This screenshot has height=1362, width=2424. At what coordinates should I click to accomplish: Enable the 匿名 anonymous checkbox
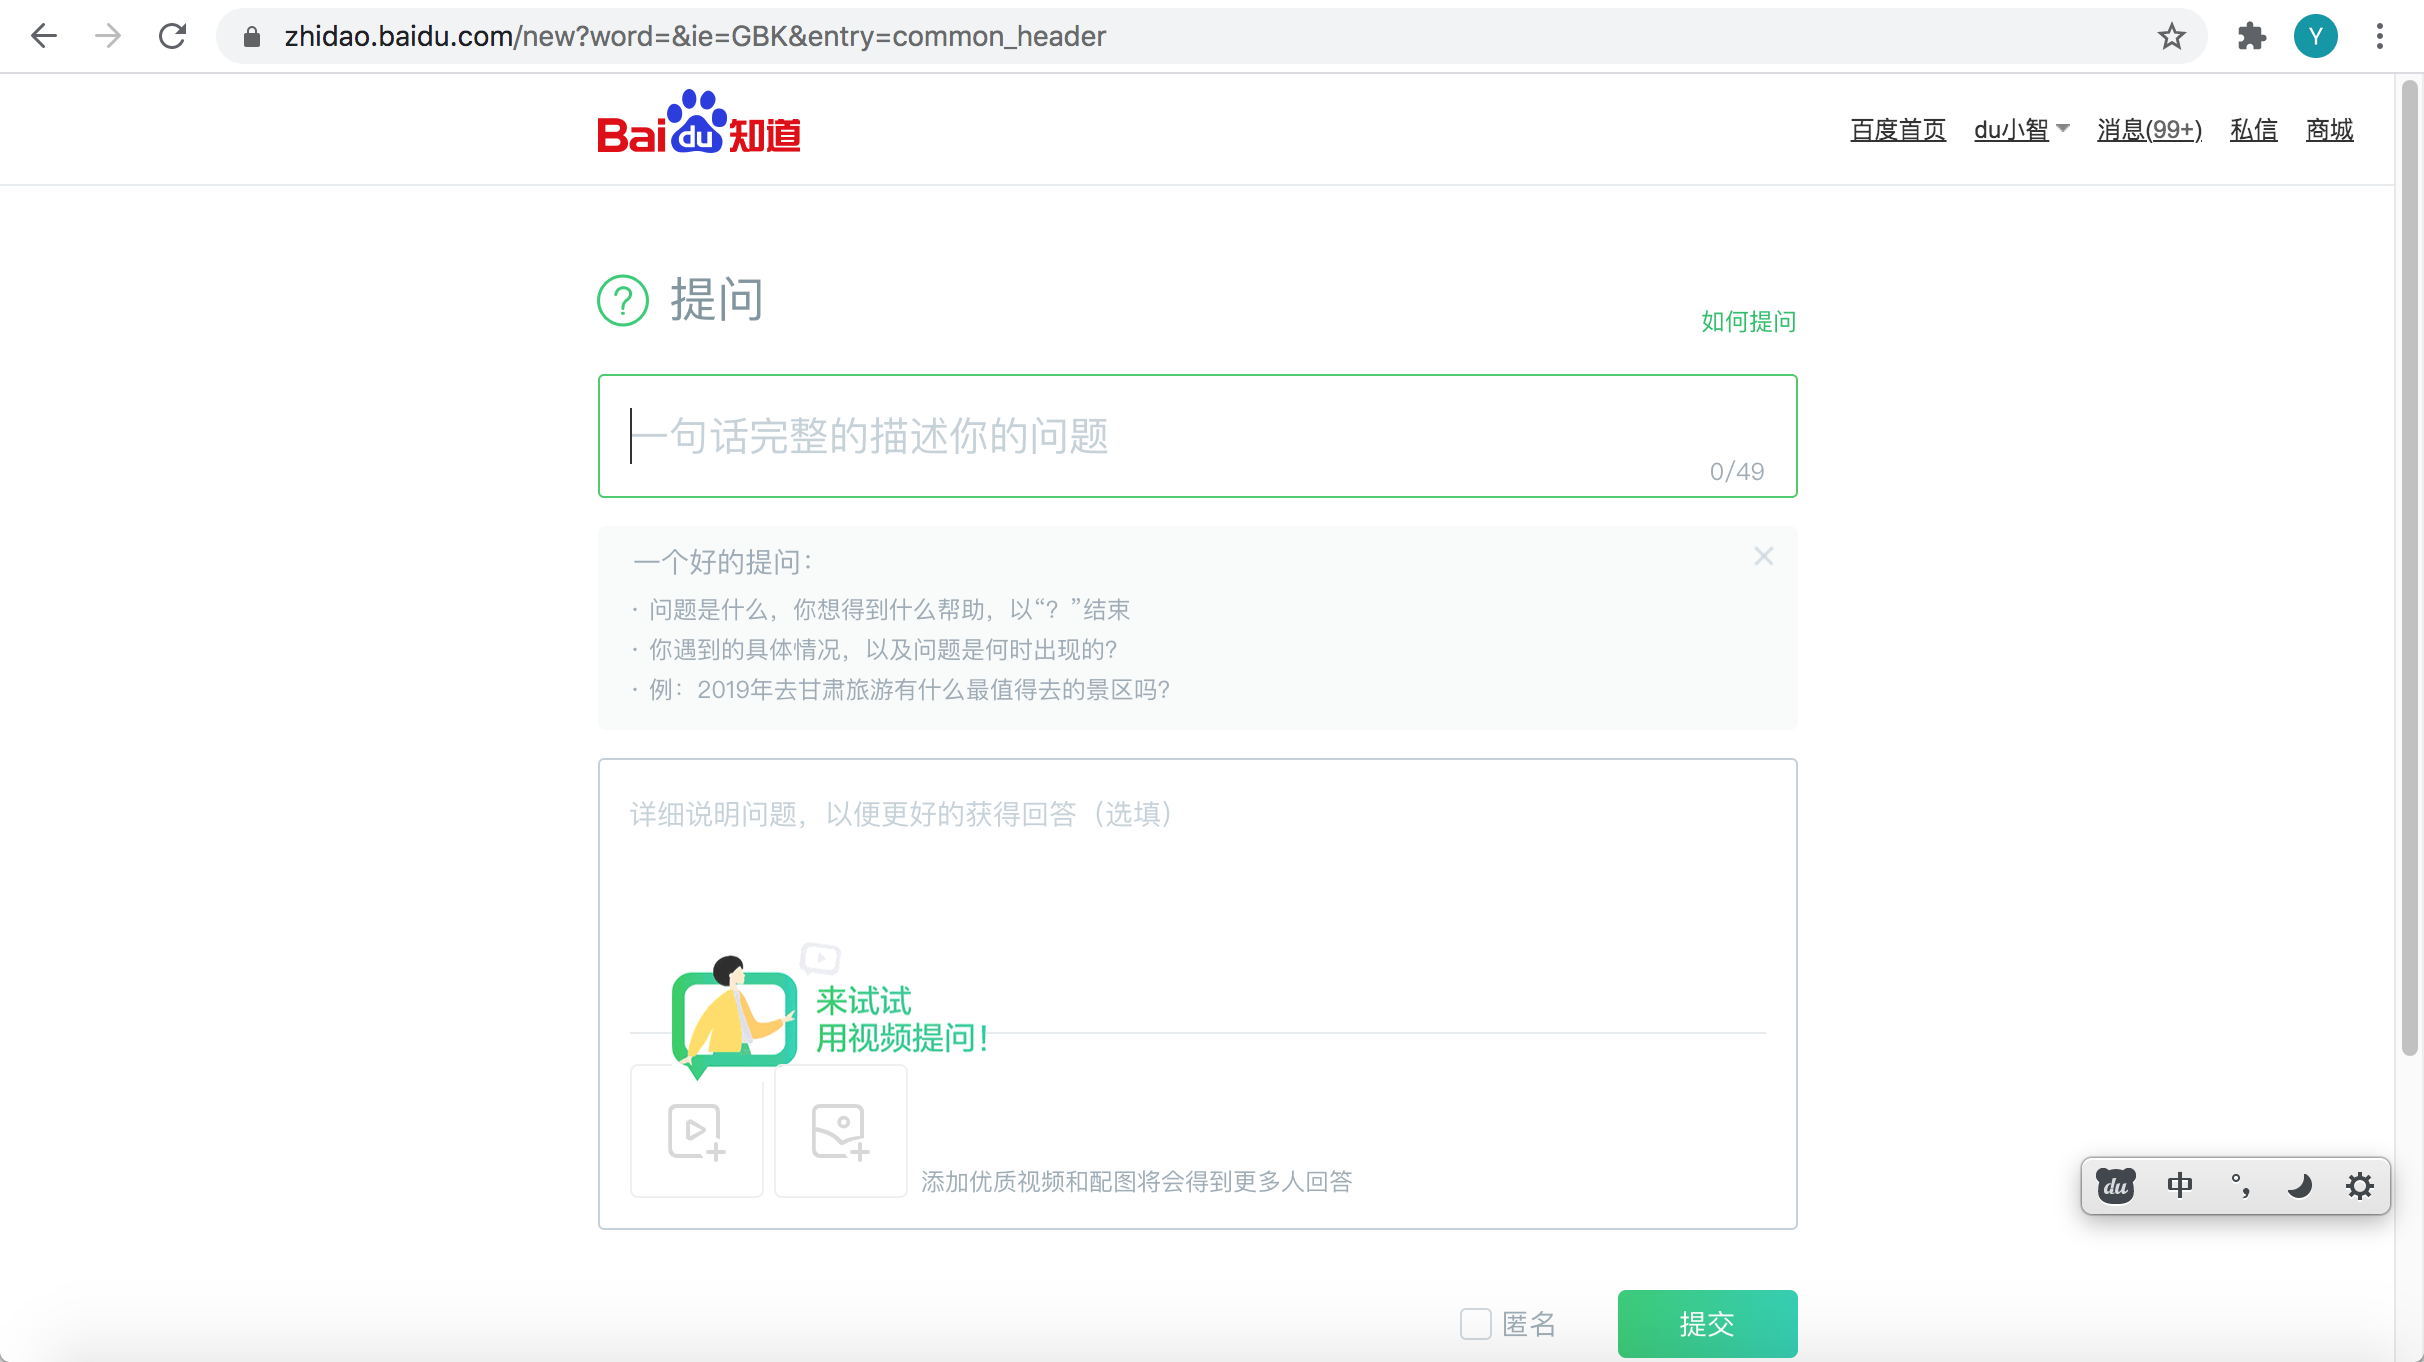pyautogui.click(x=1475, y=1323)
